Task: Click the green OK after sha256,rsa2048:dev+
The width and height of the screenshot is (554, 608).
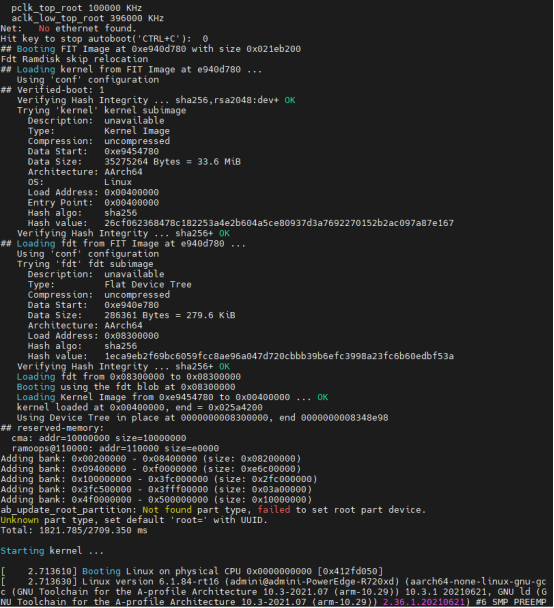Action: point(290,100)
